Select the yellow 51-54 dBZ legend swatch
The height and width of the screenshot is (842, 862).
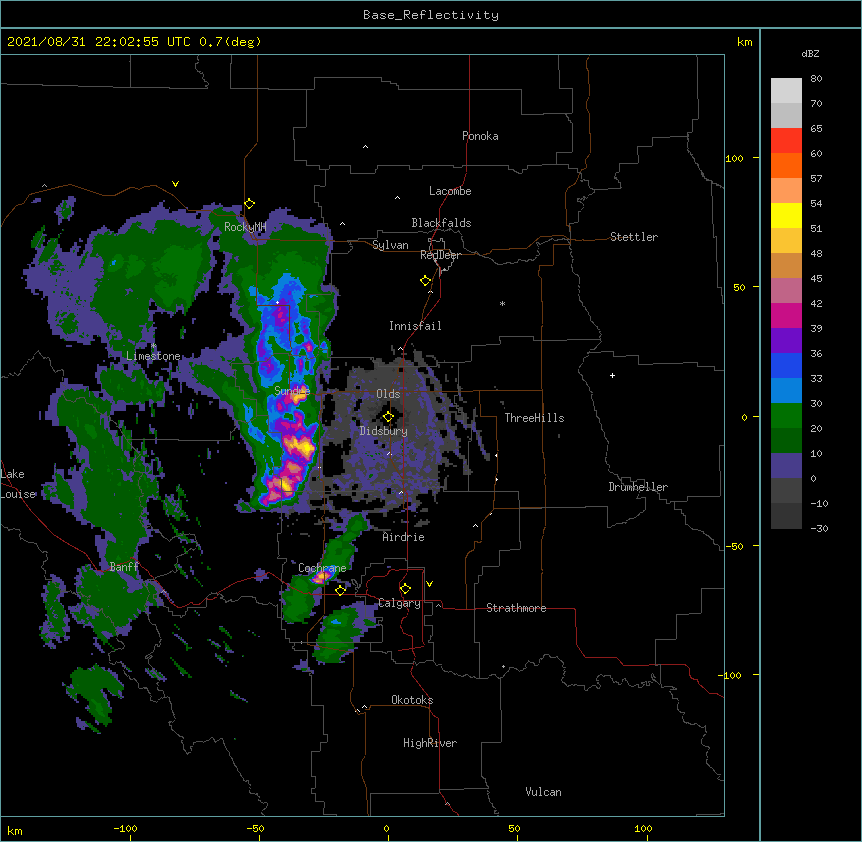click(786, 215)
